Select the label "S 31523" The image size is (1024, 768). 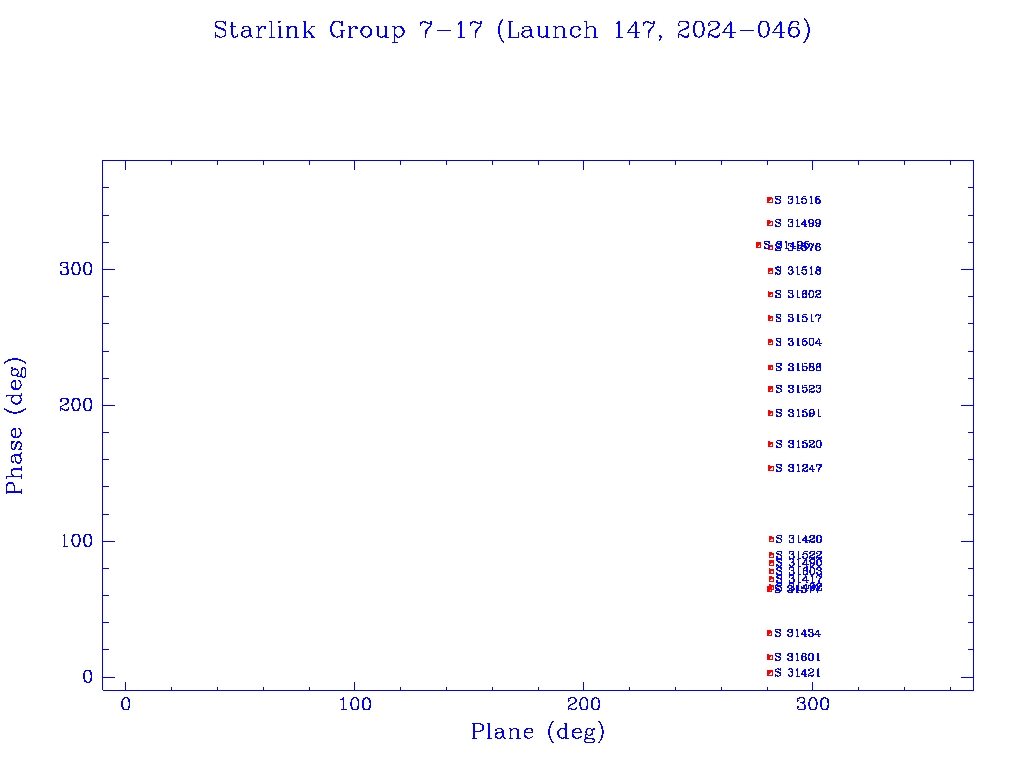pyautogui.click(x=798, y=389)
